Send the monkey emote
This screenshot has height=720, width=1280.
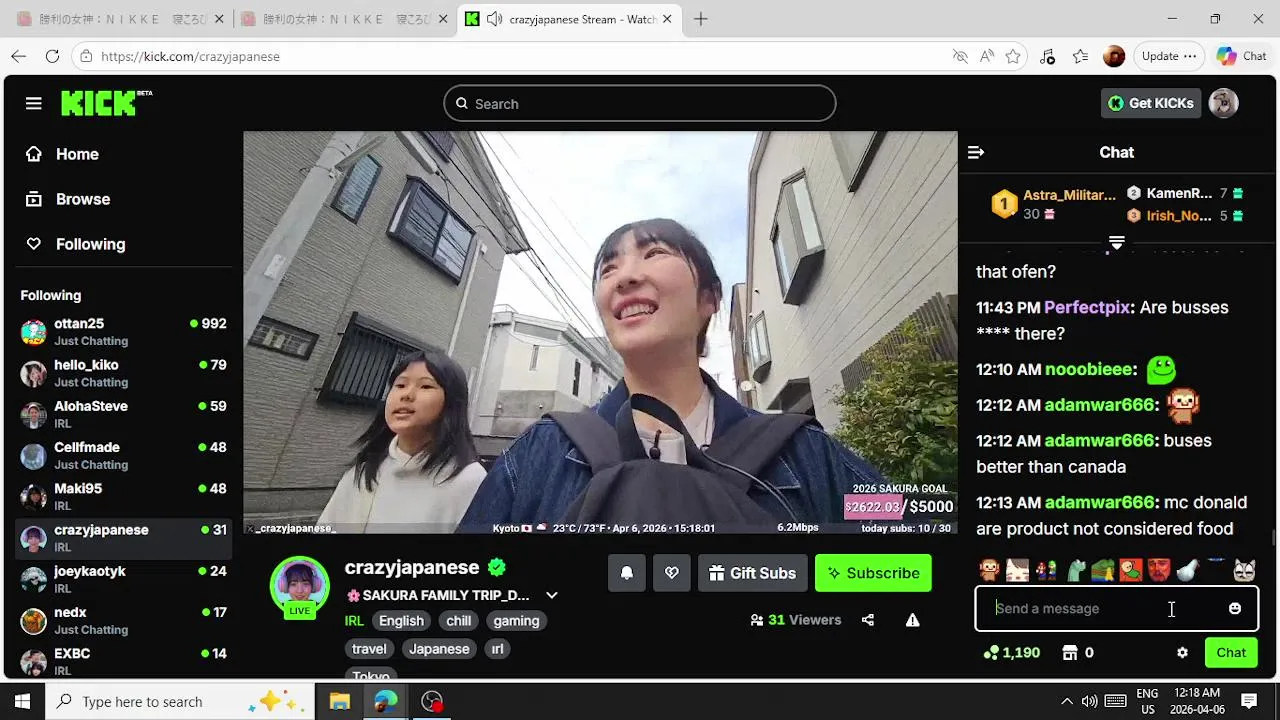click(x=989, y=571)
